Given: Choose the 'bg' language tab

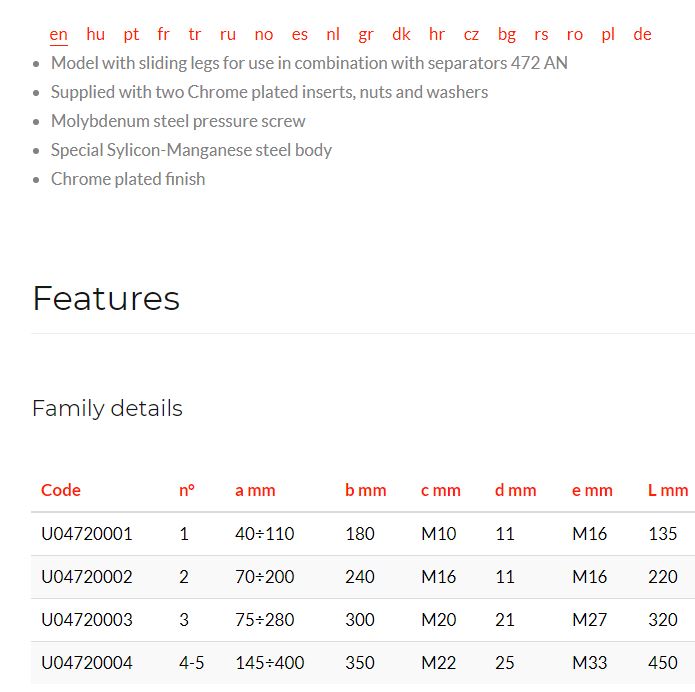Looking at the screenshot, I should click(x=507, y=35).
